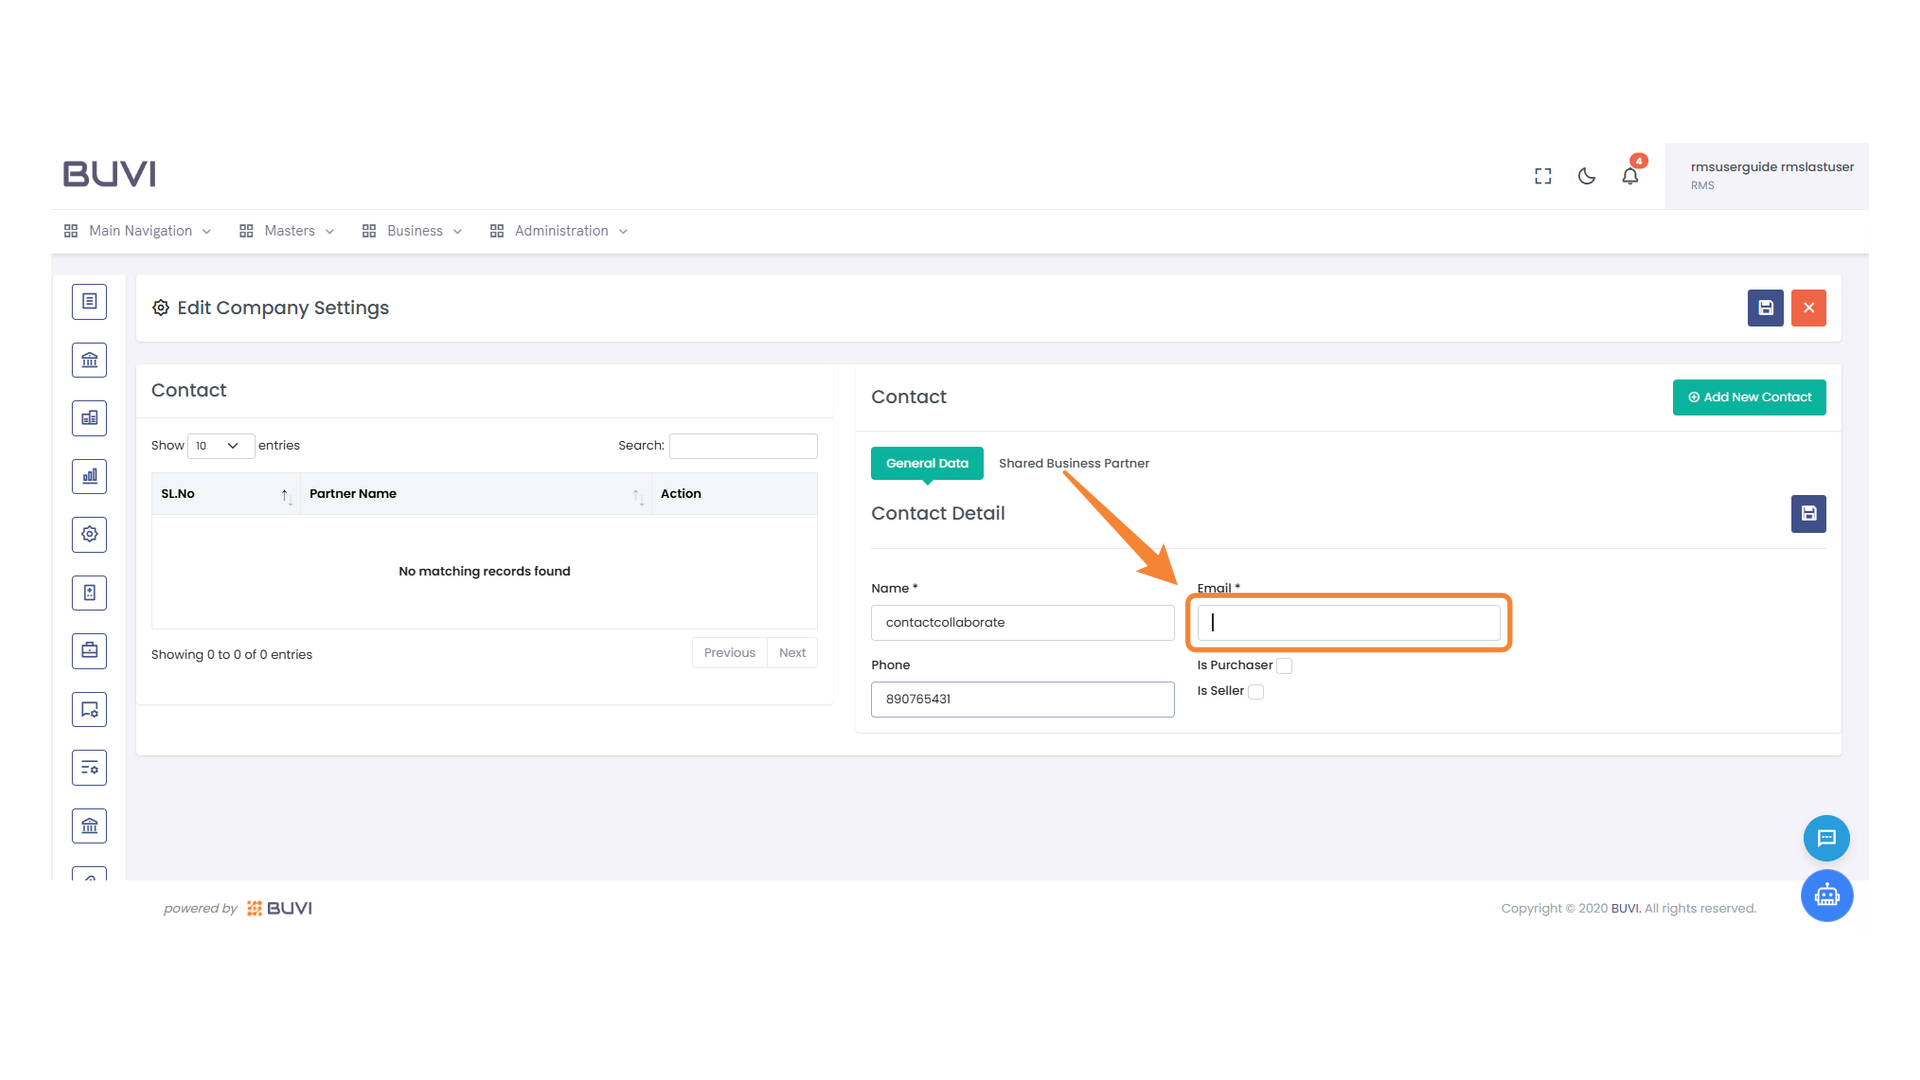
Task: Launch the chatbot icon at bottom right
Action: click(x=1827, y=895)
